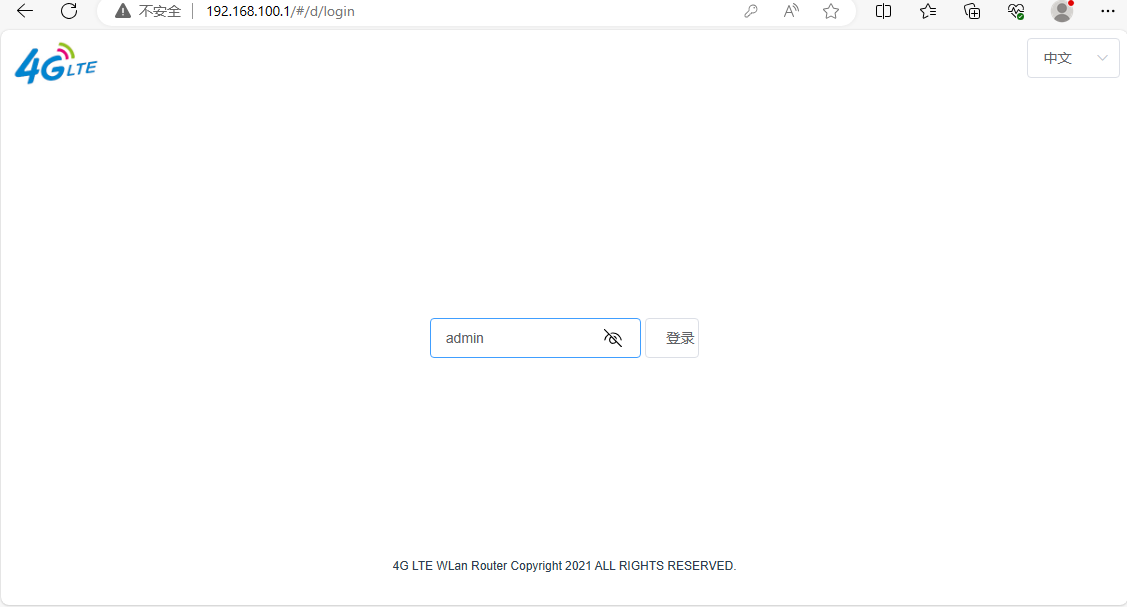This screenshot has width=1127, height=607.
Task: Click the 4G LTE logo
Action: coord(56,63)
